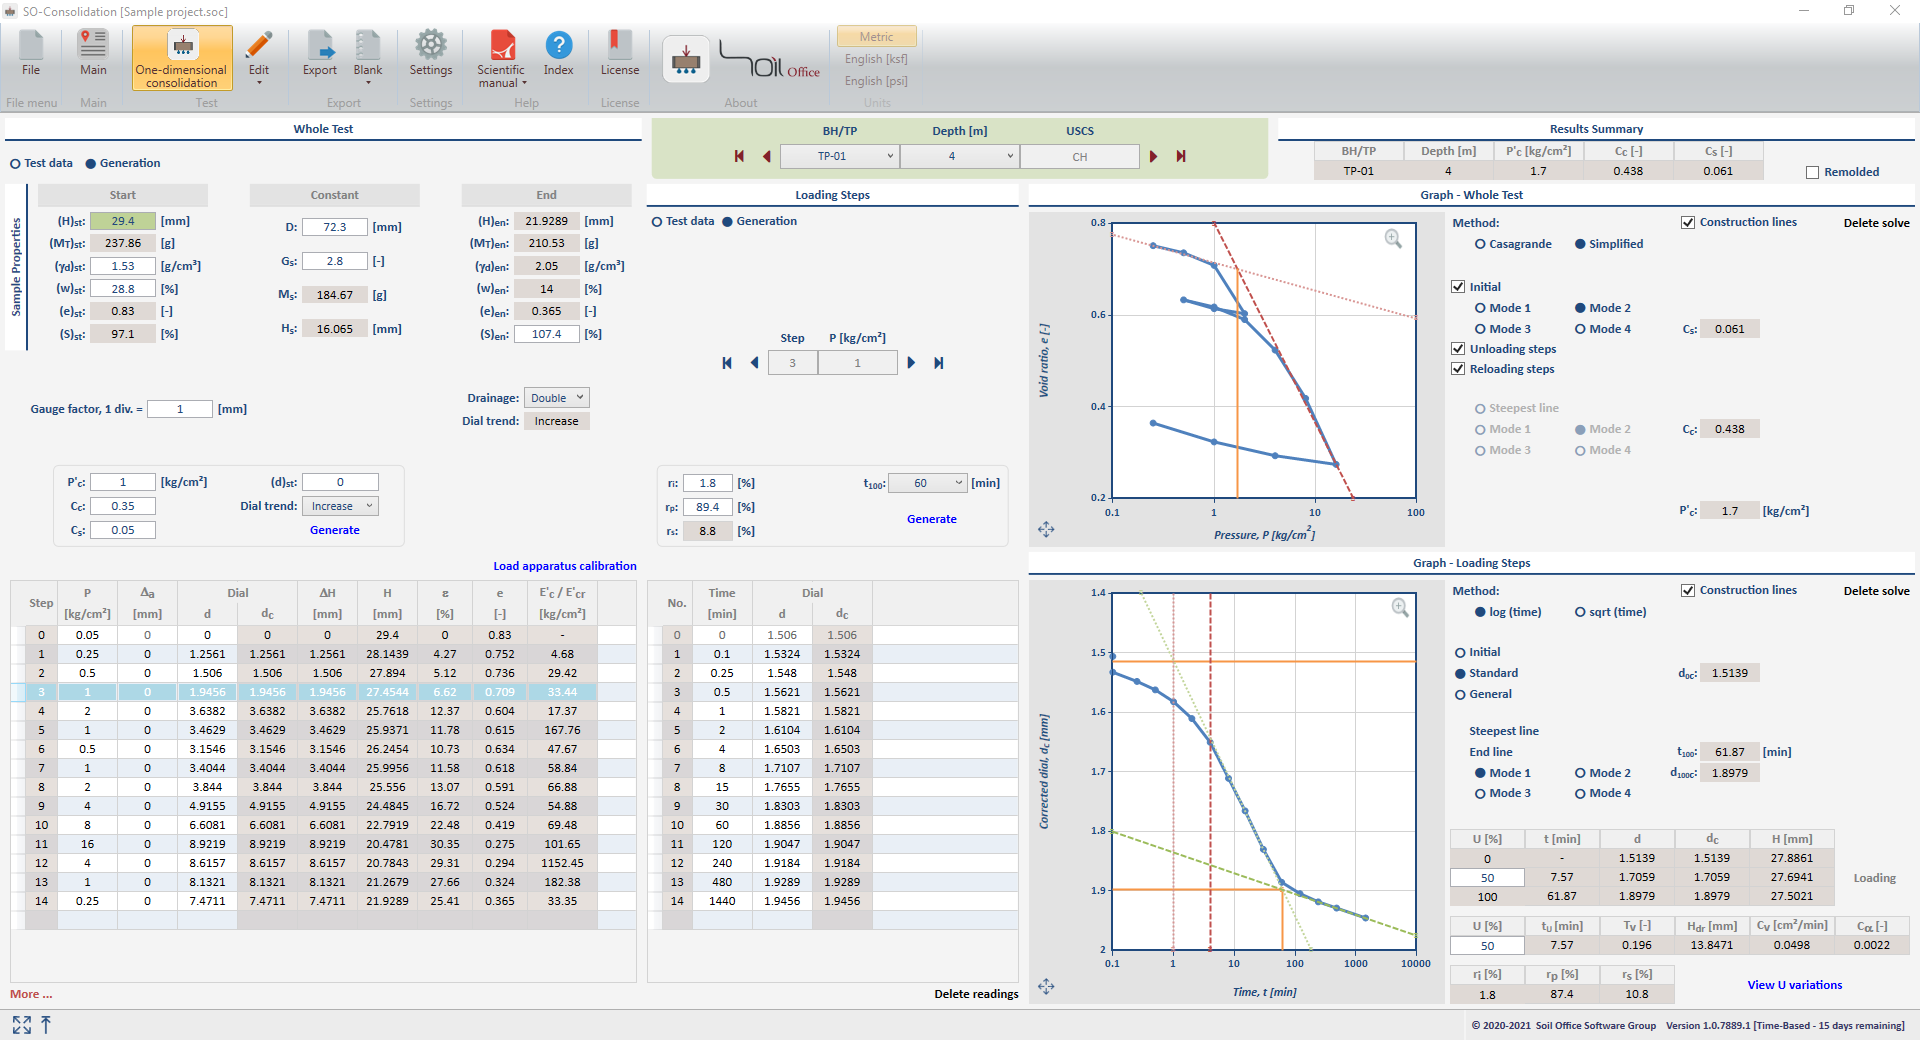Select Casagrande method radio button
This screenshot has width=1920, height=1040.
1480,244
